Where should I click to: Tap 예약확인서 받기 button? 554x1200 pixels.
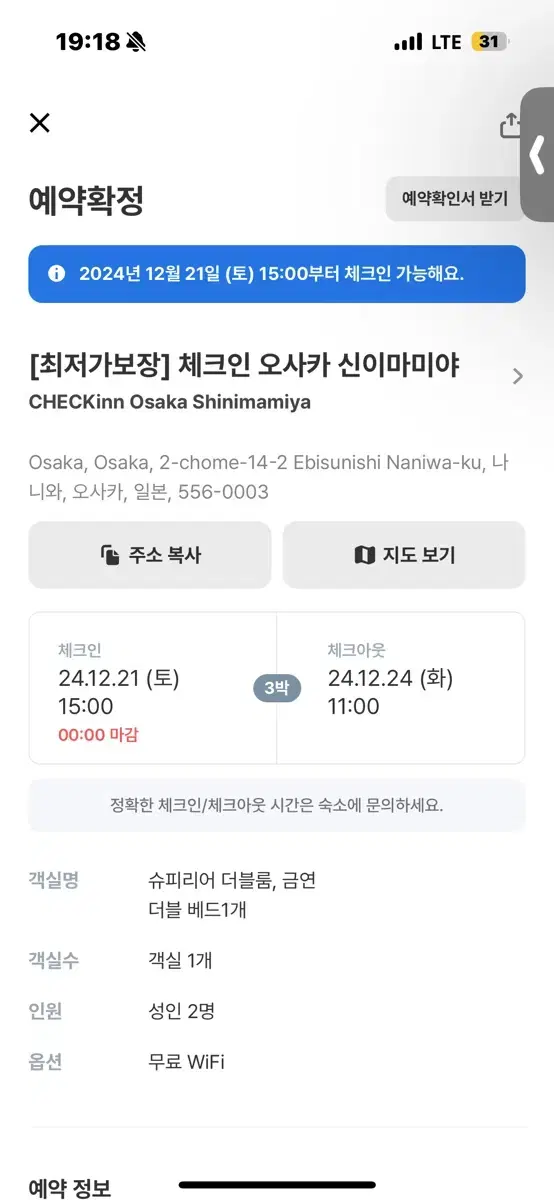pyautogui.click(x=455, y=198)
